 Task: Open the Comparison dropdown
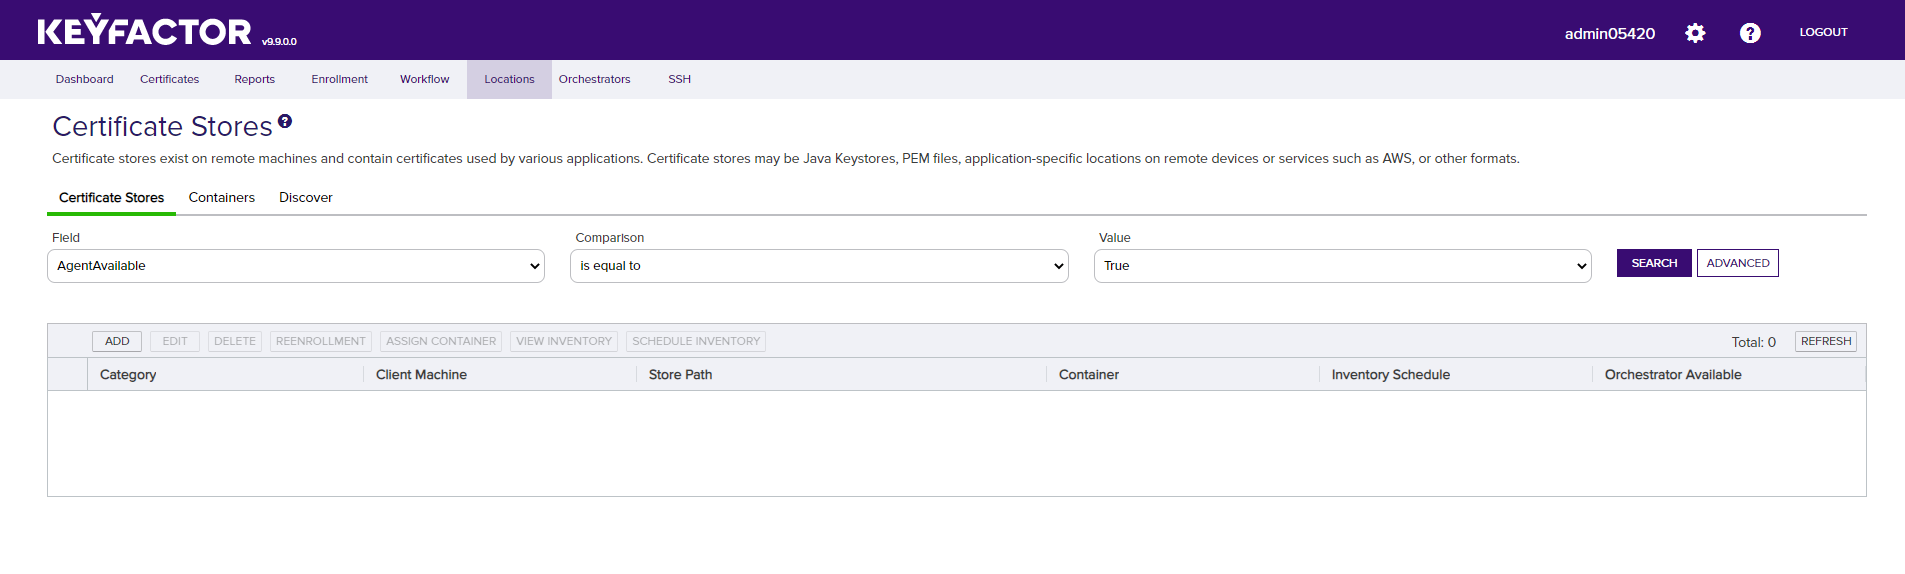pos(819,266)
